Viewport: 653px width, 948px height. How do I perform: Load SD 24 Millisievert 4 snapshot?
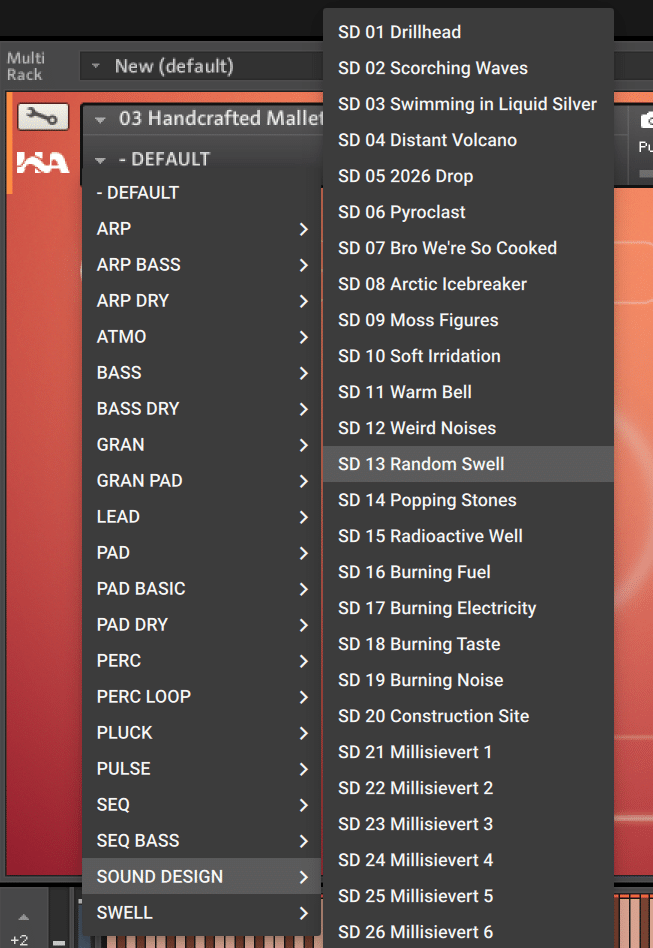[469, 860]
